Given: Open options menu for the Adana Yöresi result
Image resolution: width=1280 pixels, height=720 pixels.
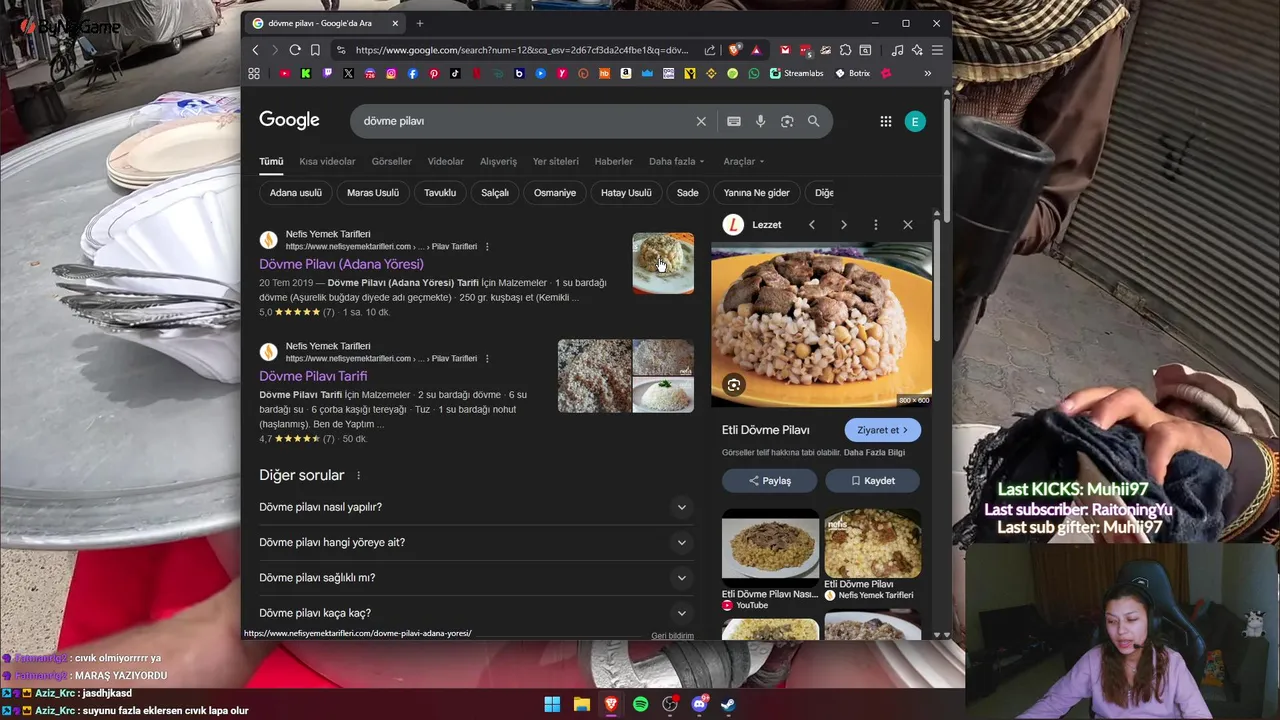Looking at the screenshot, I should point(487,246).
